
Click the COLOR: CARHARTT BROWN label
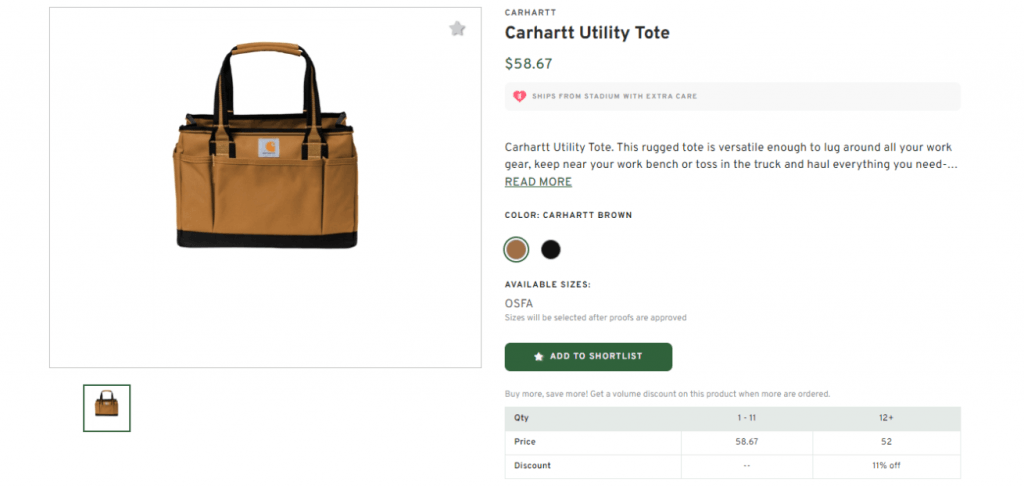[x=568, y=215]
